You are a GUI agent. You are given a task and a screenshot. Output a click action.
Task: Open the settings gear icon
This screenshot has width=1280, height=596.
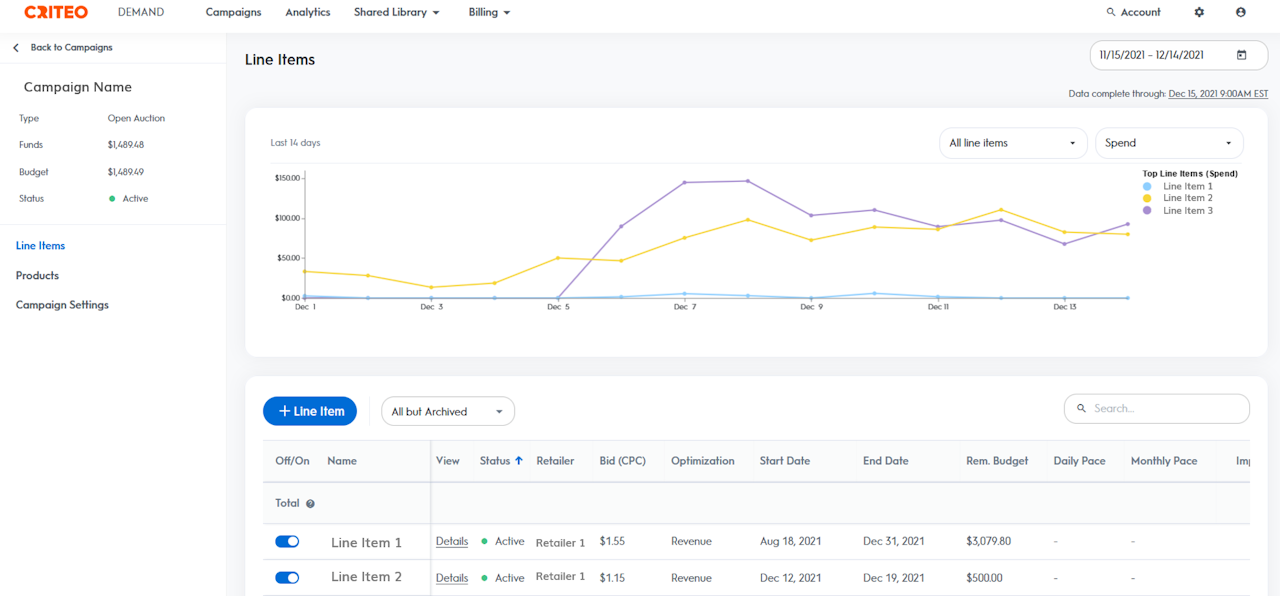(1199, 12)
